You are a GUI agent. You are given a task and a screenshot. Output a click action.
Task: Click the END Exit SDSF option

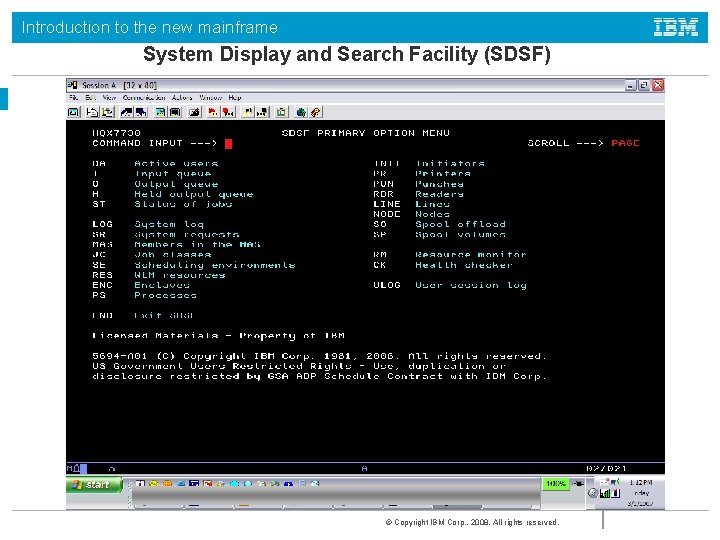[142, 315]
